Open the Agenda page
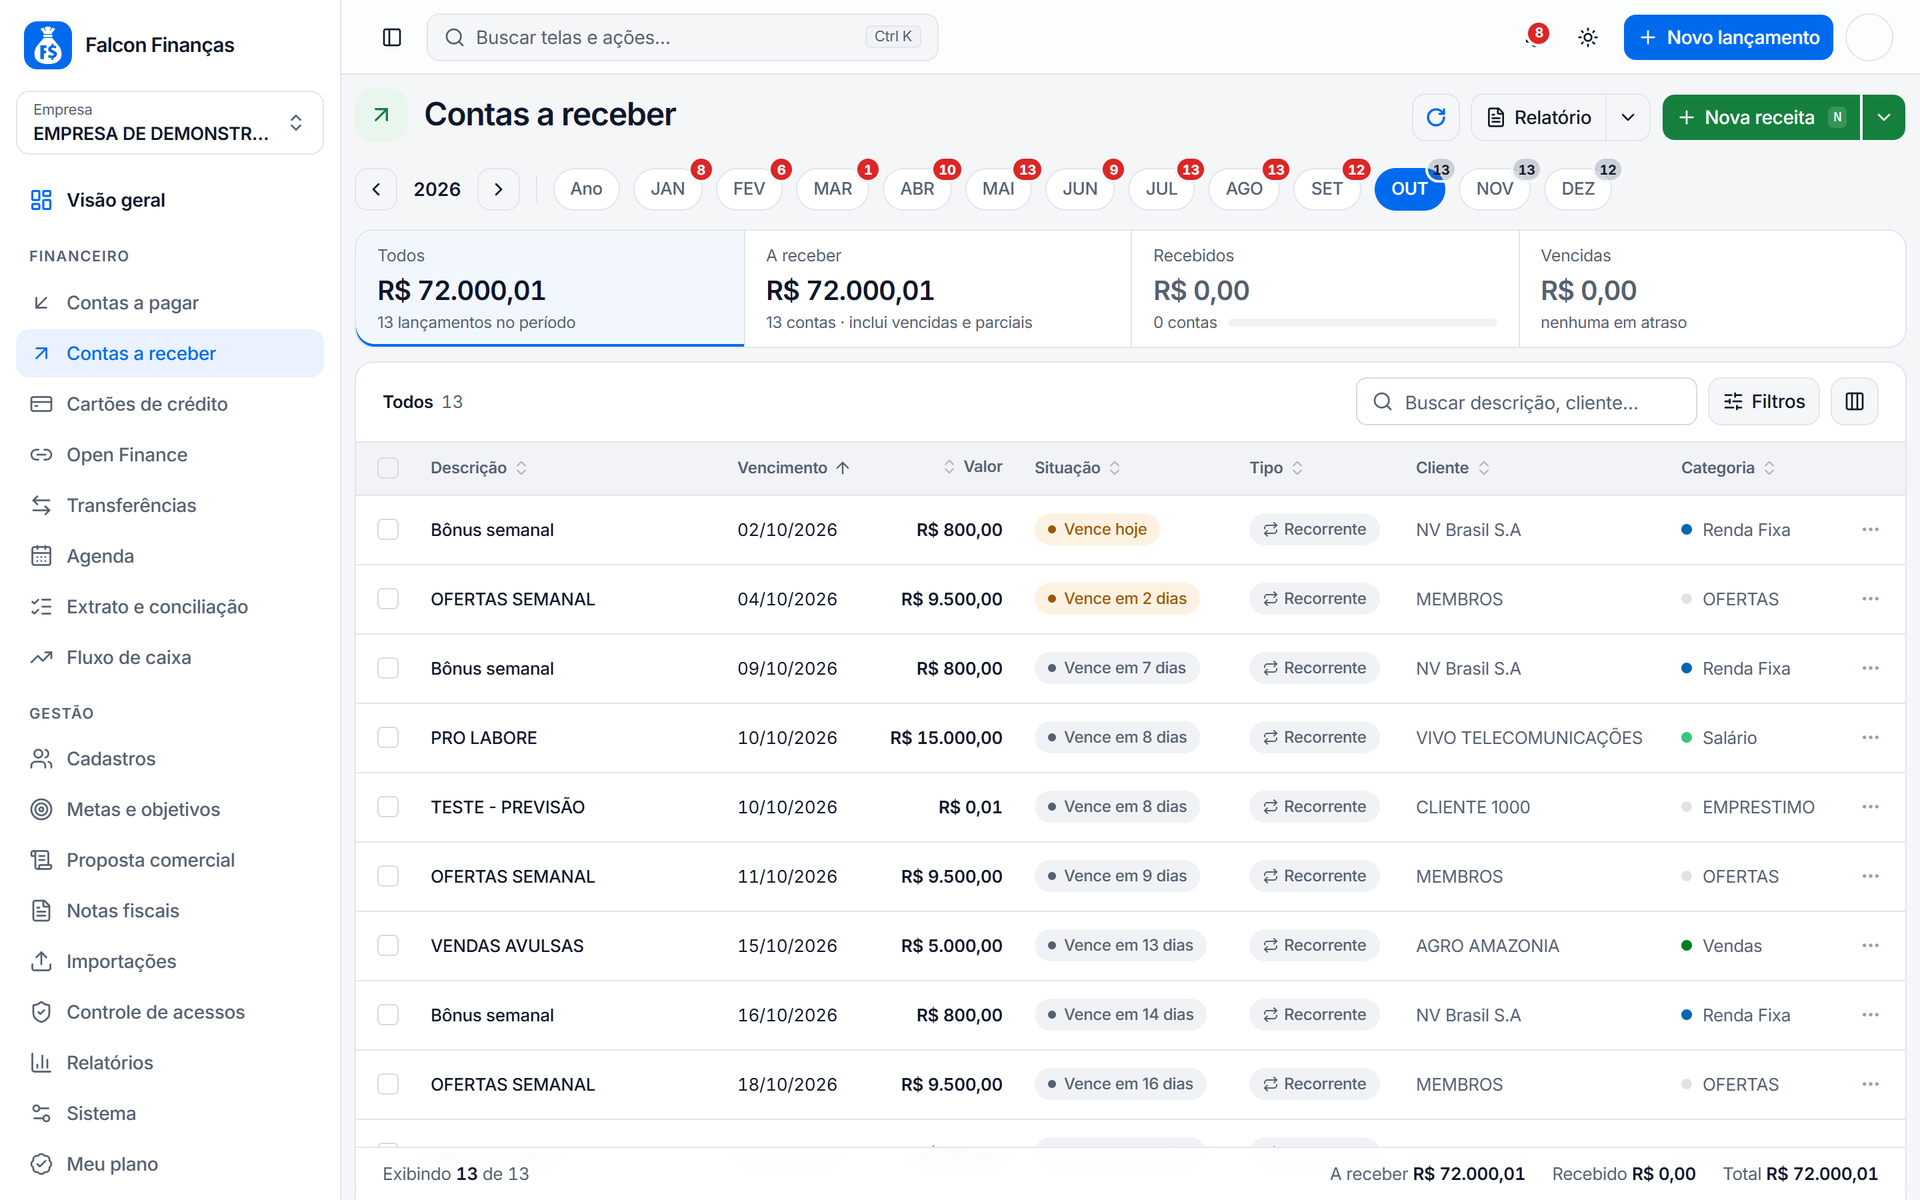The height and width of the screenshot is (1200, 1920). coord(170,556)
